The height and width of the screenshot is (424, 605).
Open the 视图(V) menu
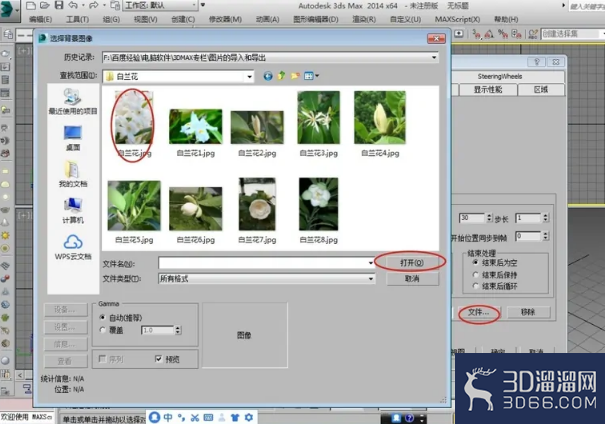pos(145,19)
